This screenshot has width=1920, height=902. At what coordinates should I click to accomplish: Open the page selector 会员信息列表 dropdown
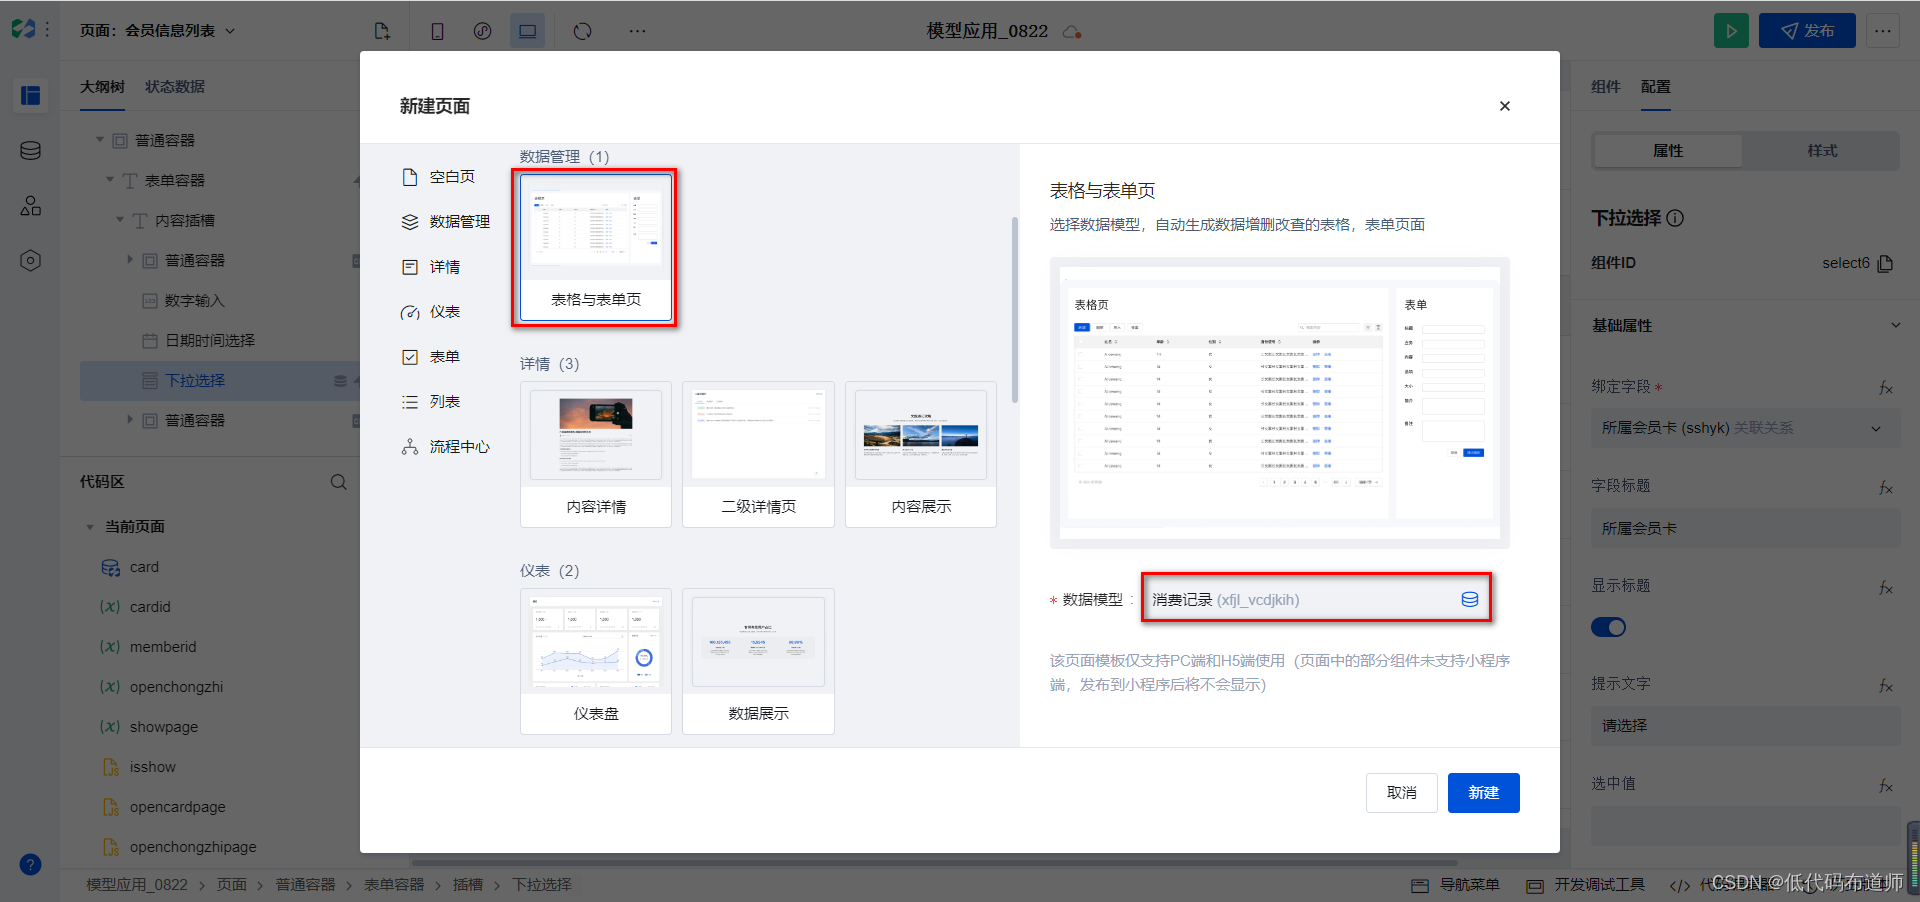(x=158, y=31)
